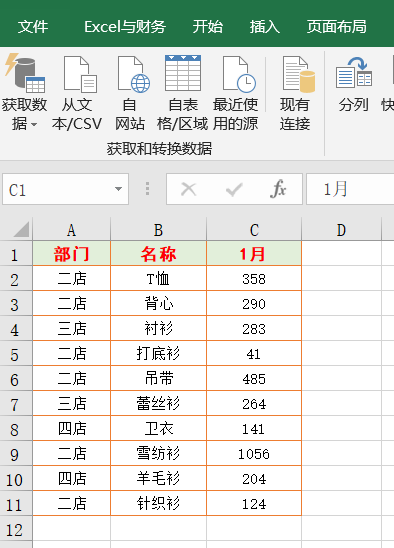Open the 文件 menu tab
The width and height of the screenshot is (394, 548).
tap(33, 27)
